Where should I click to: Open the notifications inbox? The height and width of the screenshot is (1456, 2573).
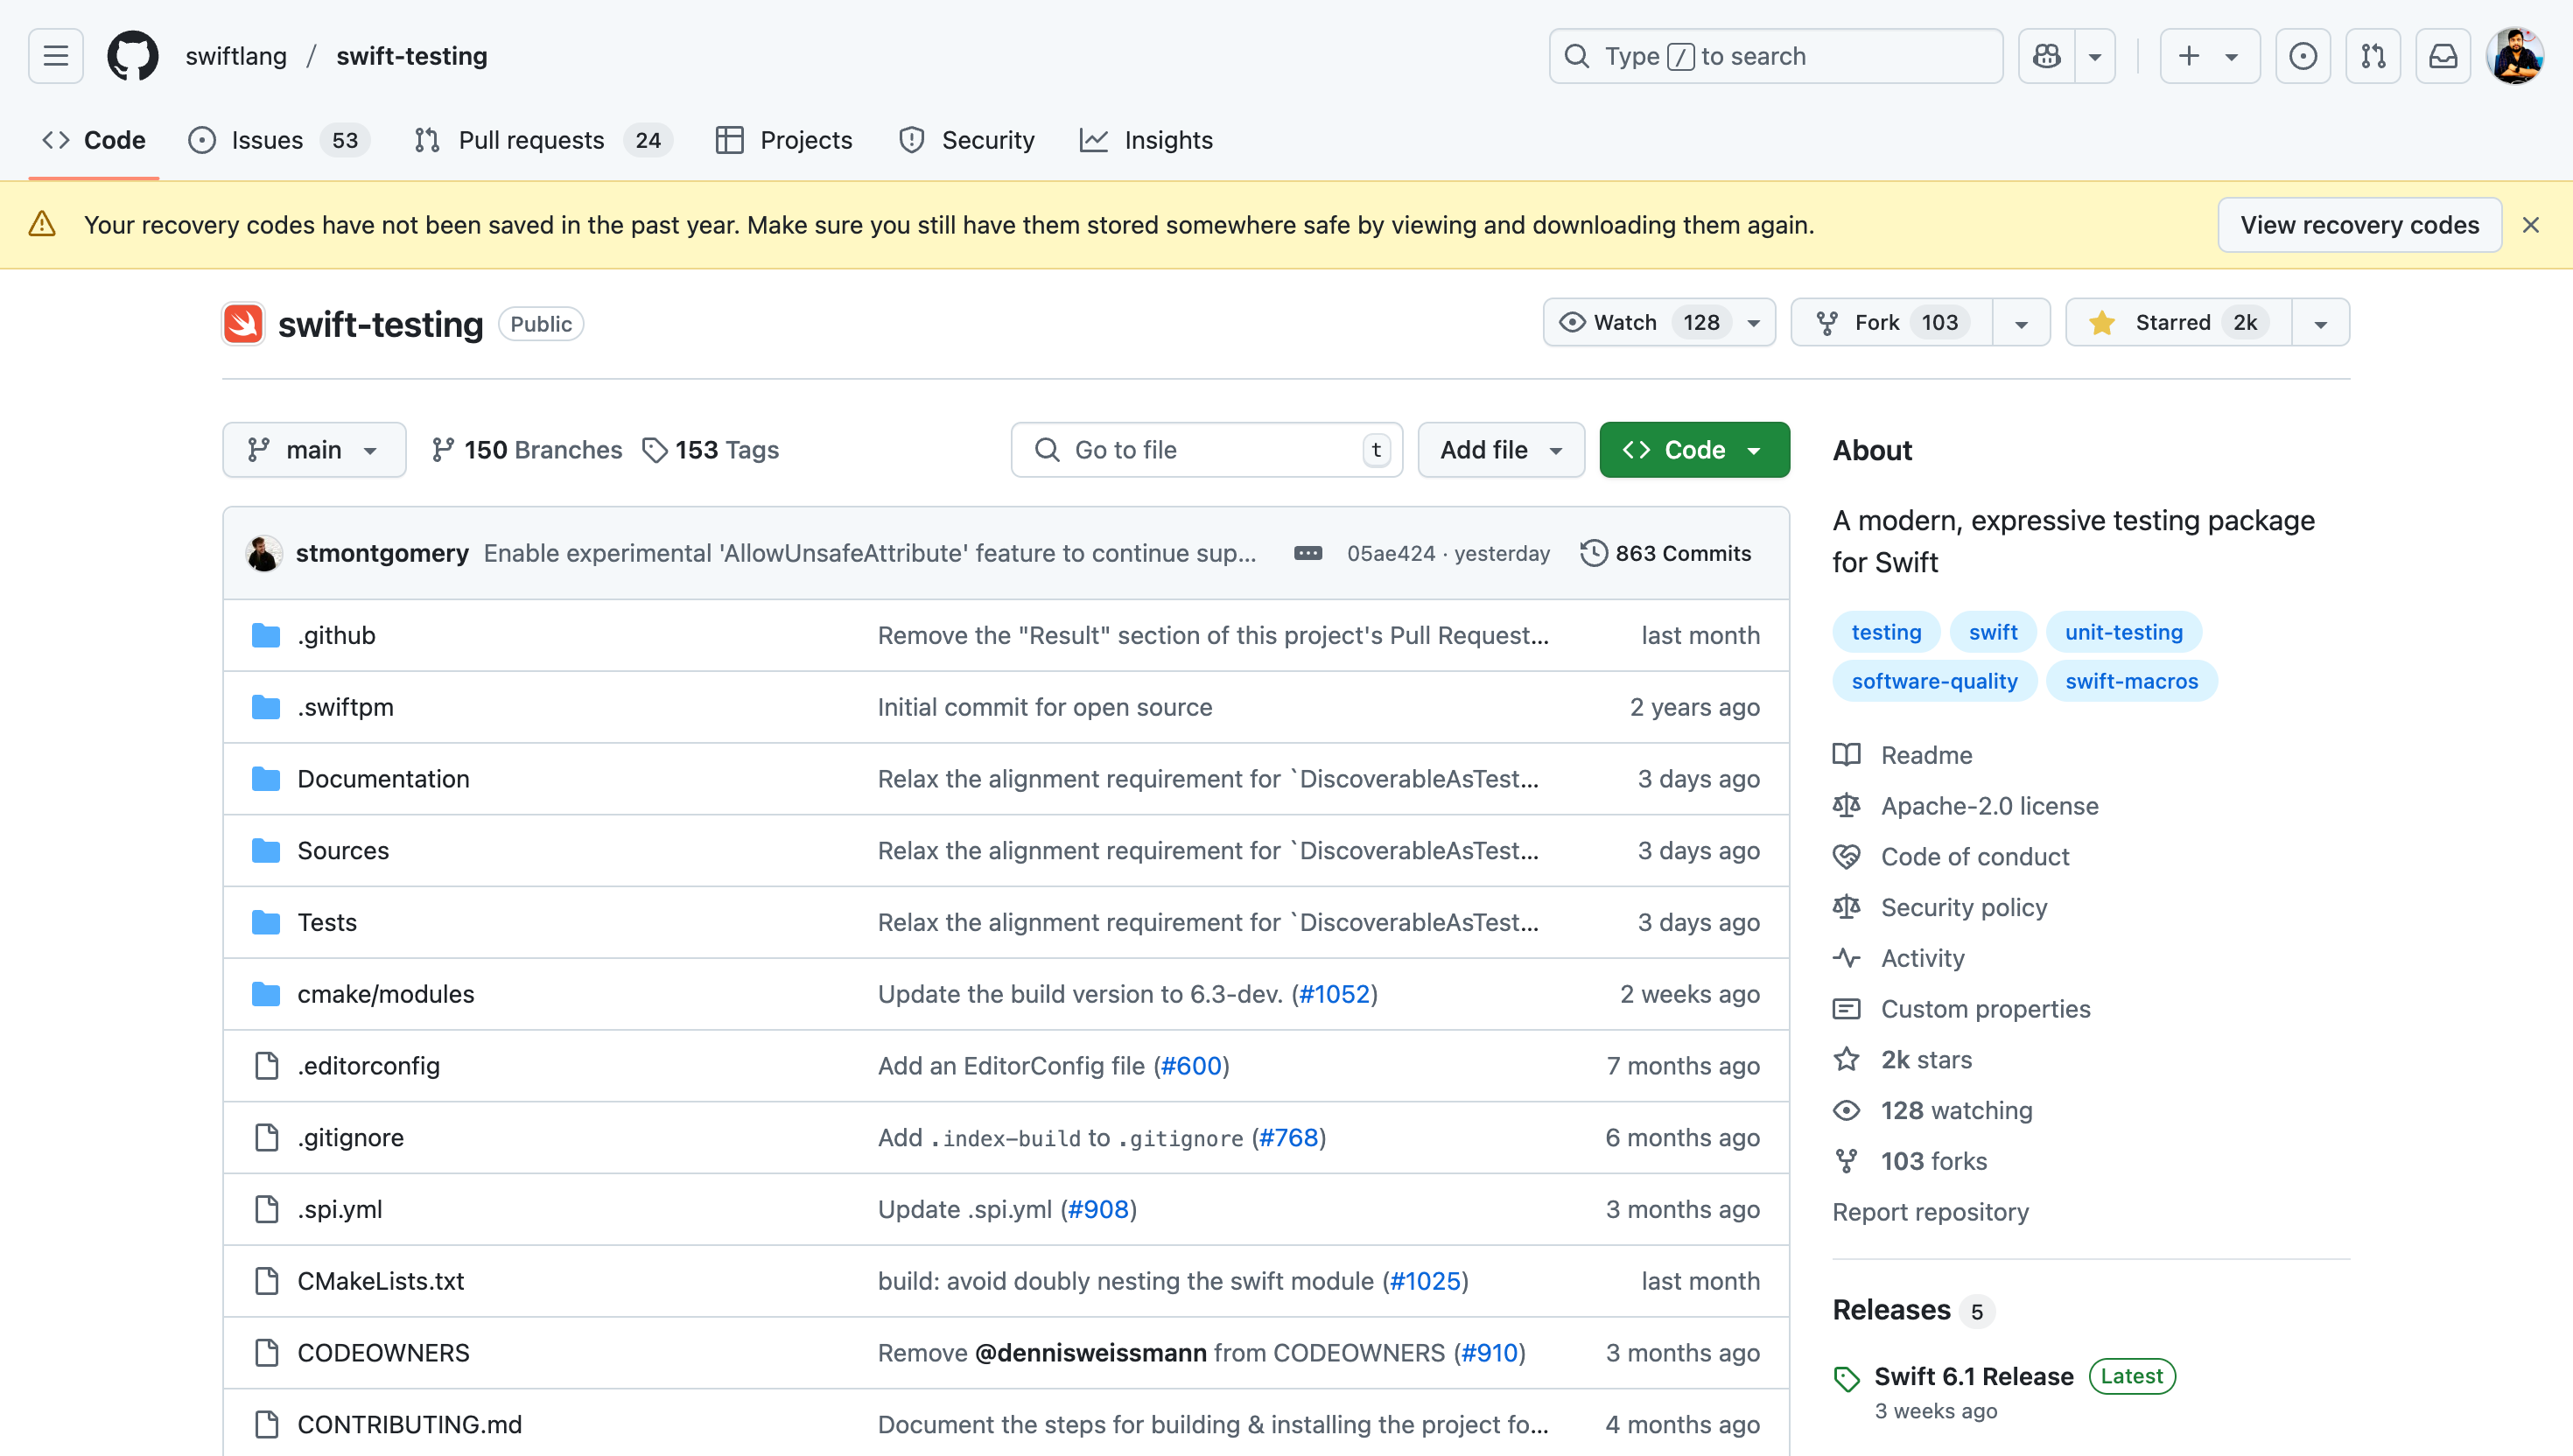2442,56
